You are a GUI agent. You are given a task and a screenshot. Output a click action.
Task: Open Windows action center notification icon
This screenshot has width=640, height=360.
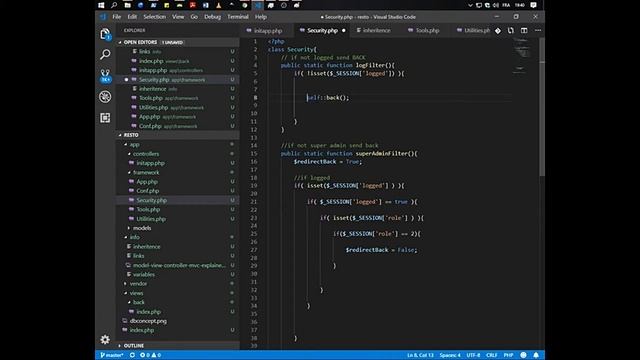click(533, 5)
